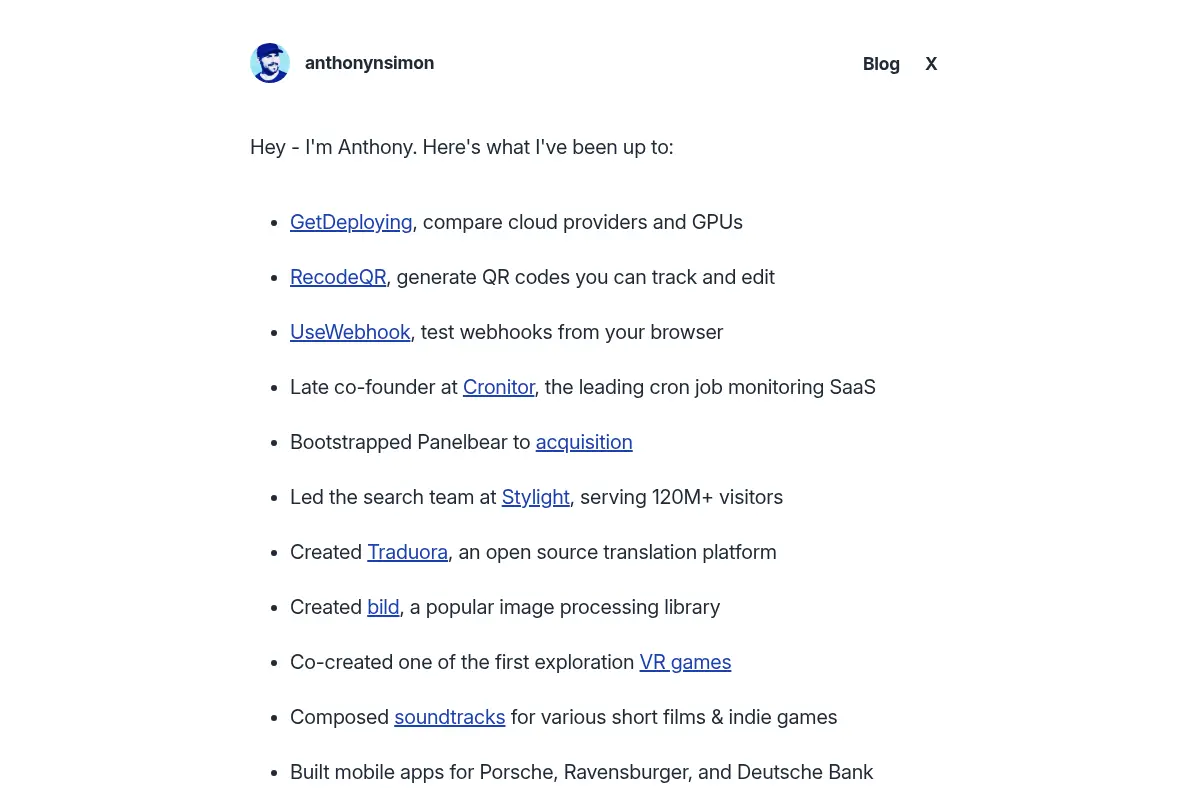Open the Traduora link

pyautogui.click(x=407, y=552)
